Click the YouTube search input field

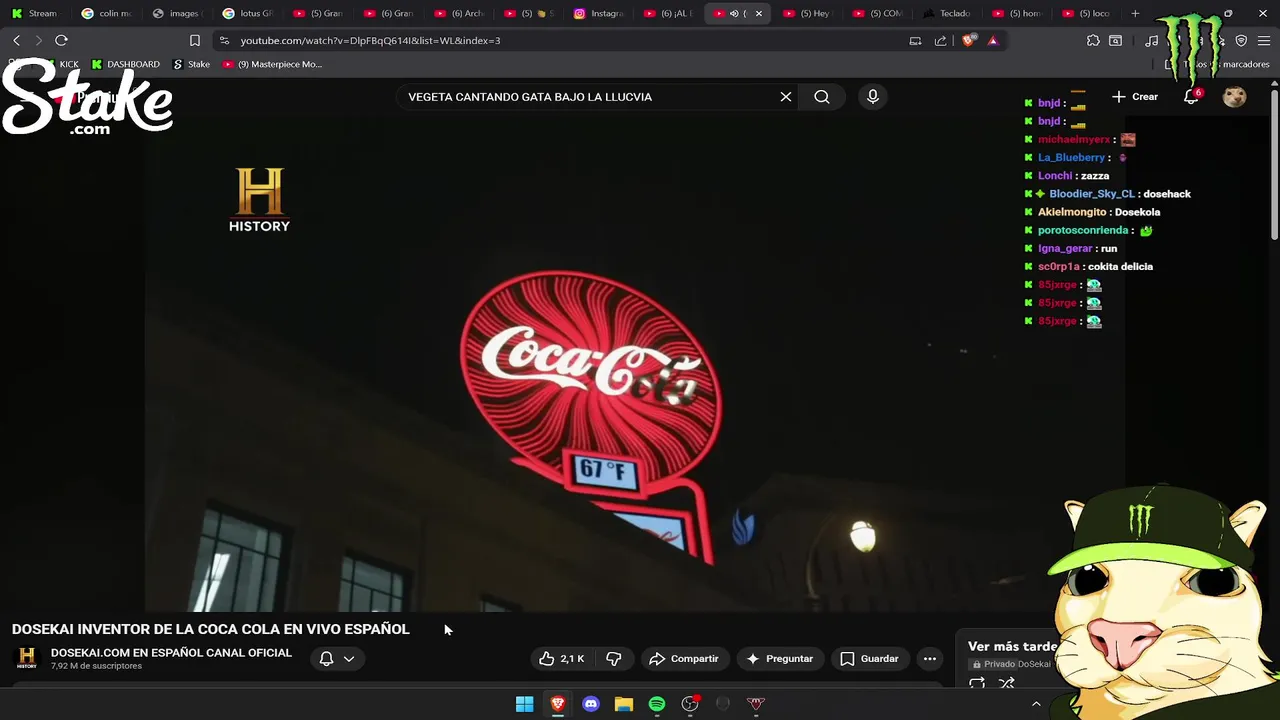click(590, 97)
